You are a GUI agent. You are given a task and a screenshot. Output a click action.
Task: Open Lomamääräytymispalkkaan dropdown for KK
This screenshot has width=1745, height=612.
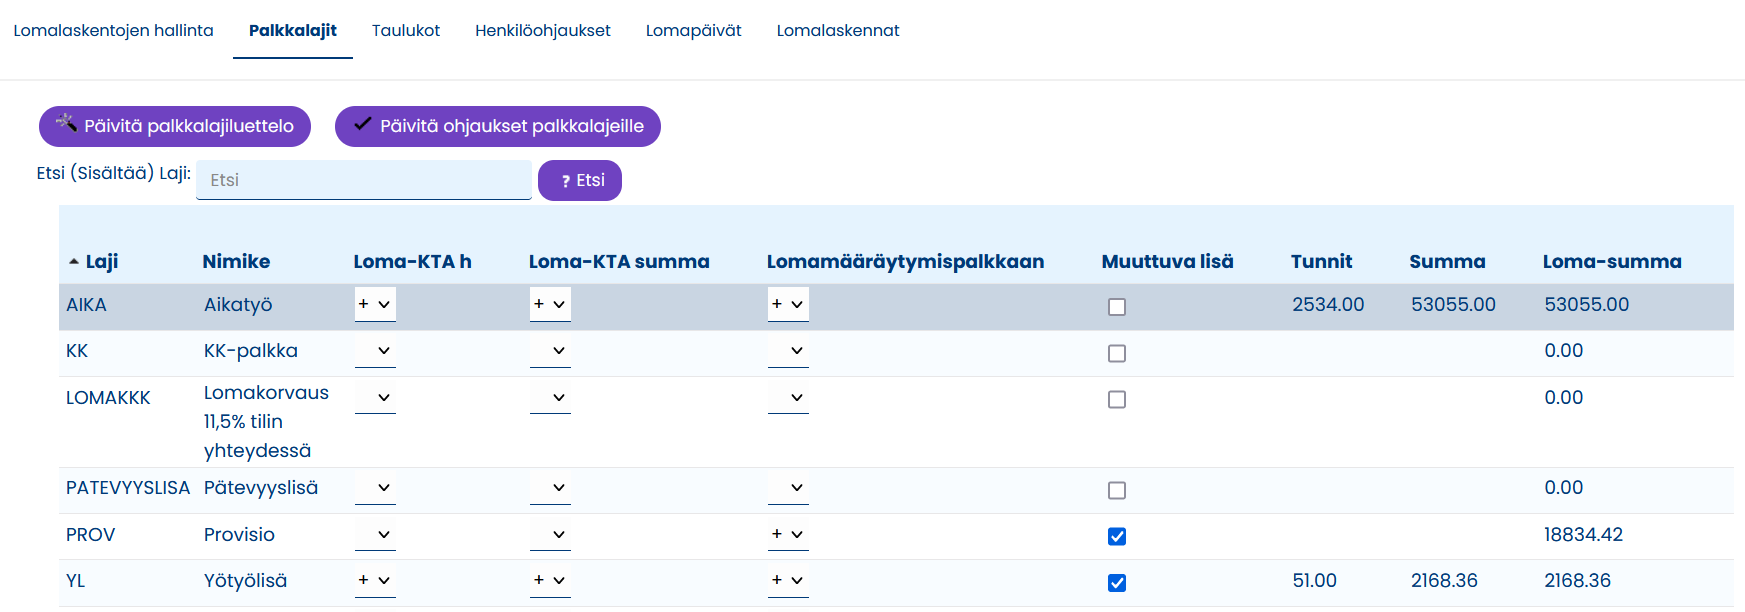click(788, 351)
